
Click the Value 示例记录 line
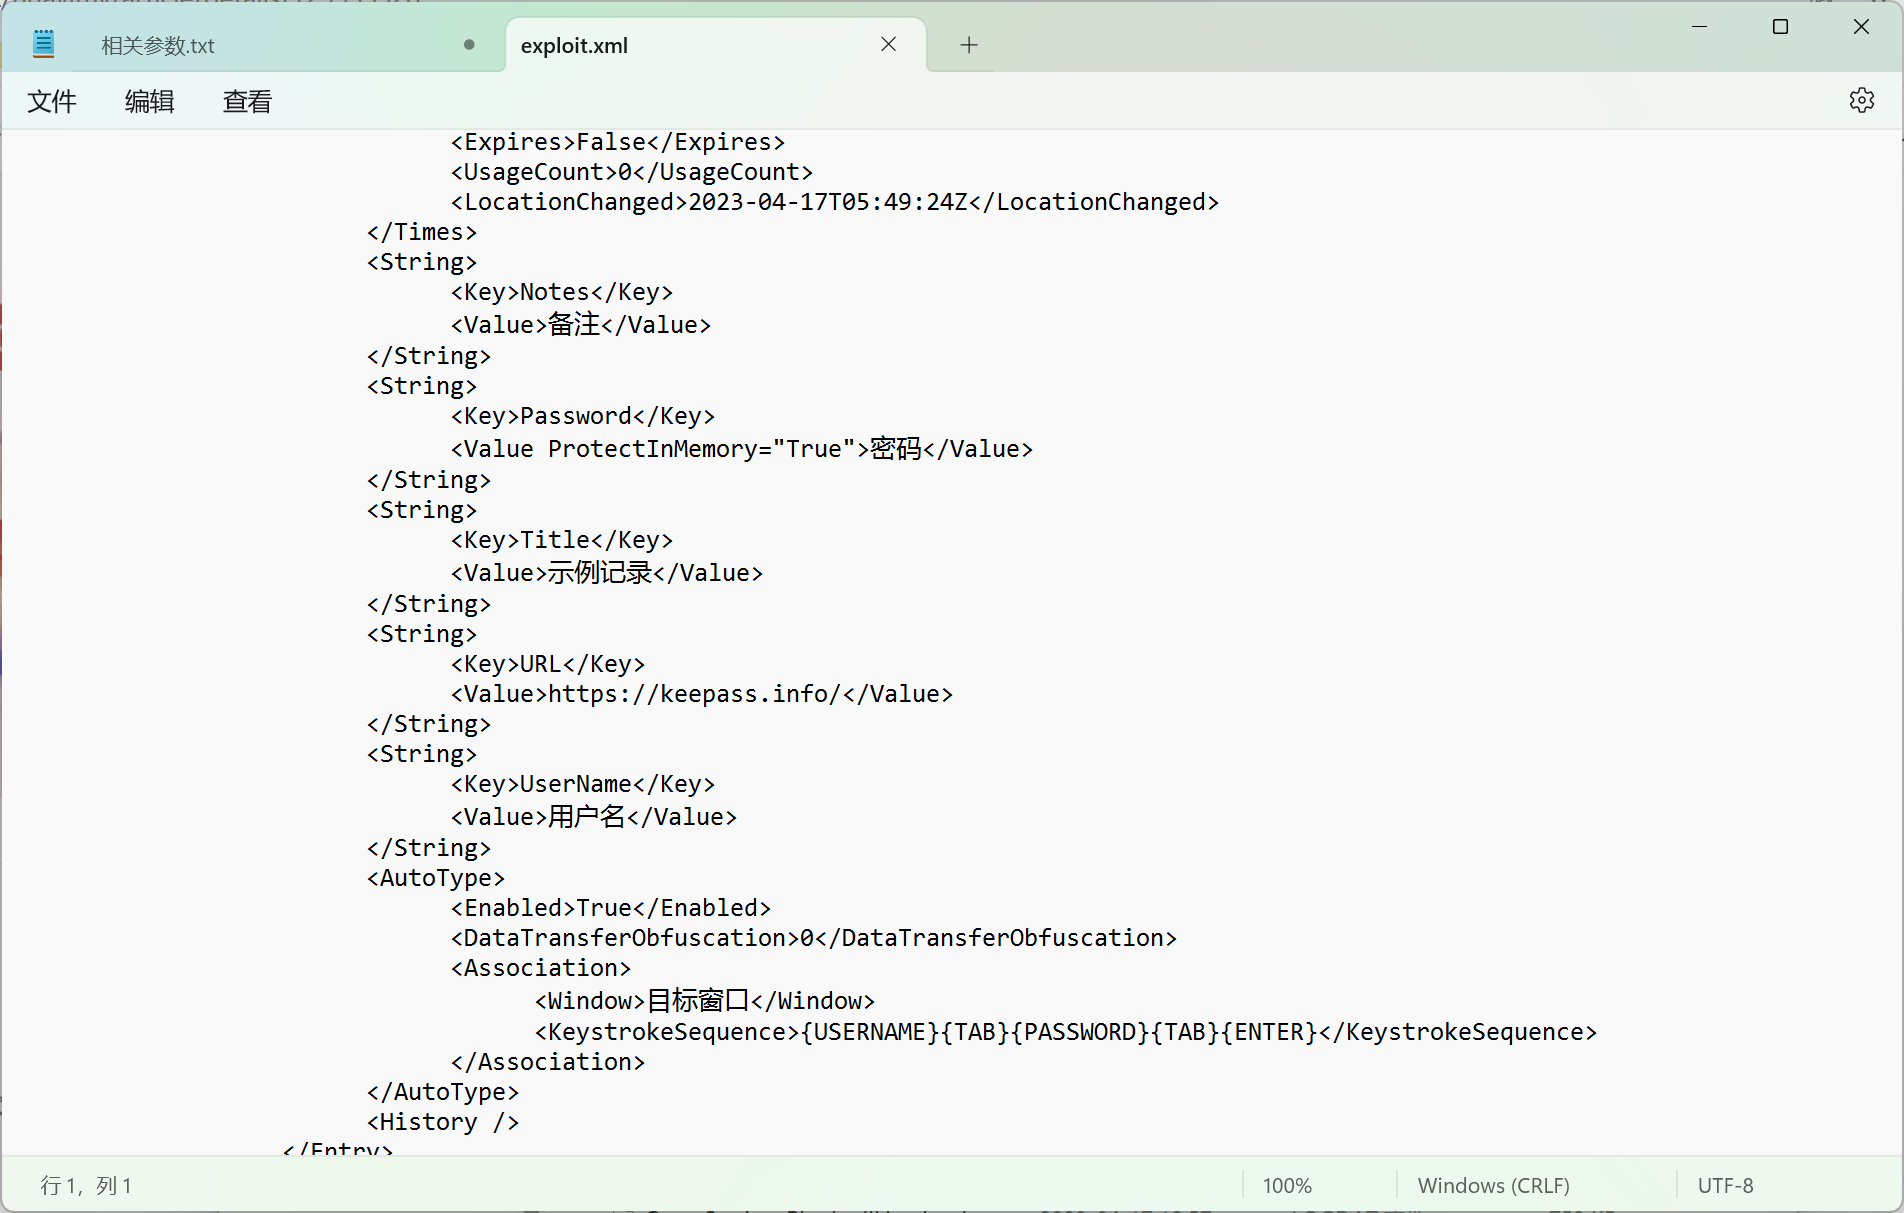click(606, 572)
